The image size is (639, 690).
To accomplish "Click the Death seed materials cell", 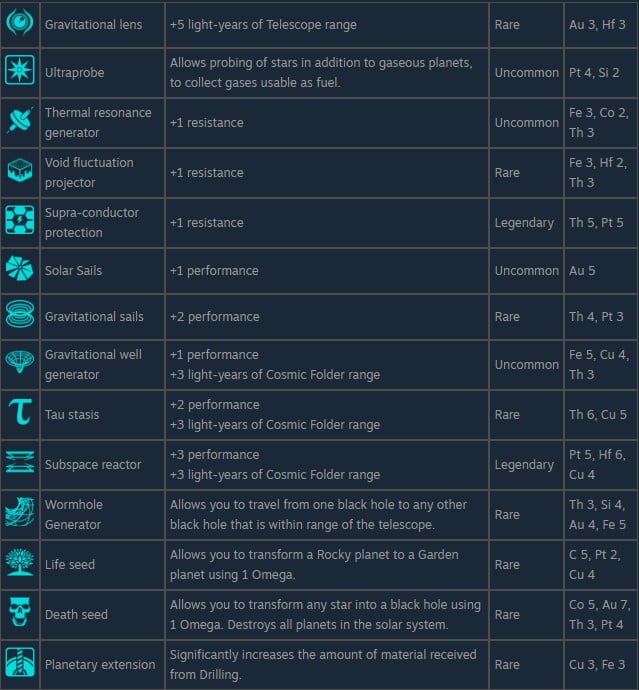I will click(597, 614).
